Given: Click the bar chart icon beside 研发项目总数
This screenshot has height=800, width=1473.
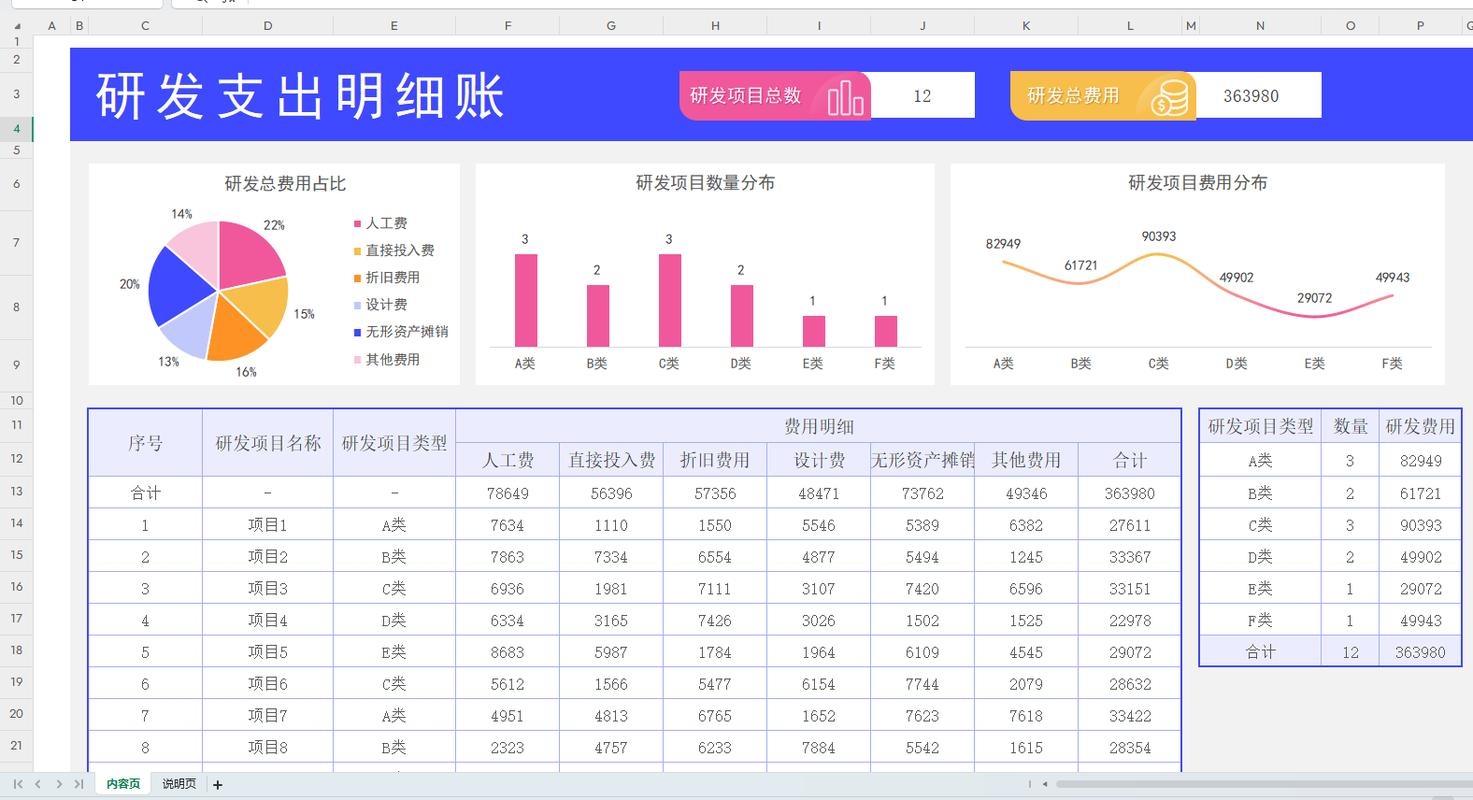Looking at the screenshot, I should coord(845,97).
